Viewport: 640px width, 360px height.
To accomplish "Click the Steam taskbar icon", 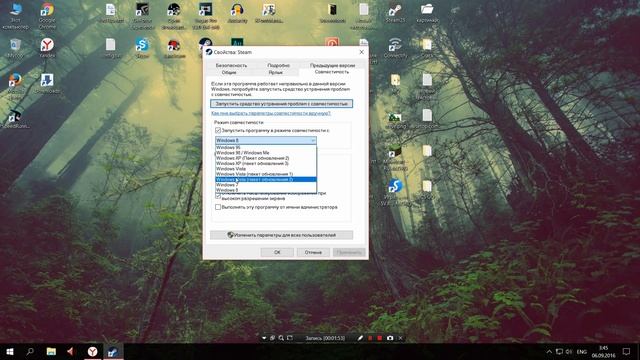I will [113, 351].
